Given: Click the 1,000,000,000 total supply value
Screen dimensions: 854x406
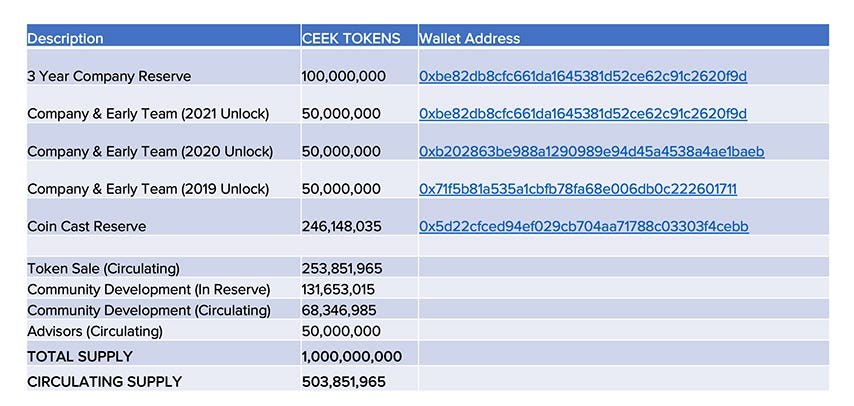Looking at the screenshot, I should pyautogui.click(x=352, y=357).
